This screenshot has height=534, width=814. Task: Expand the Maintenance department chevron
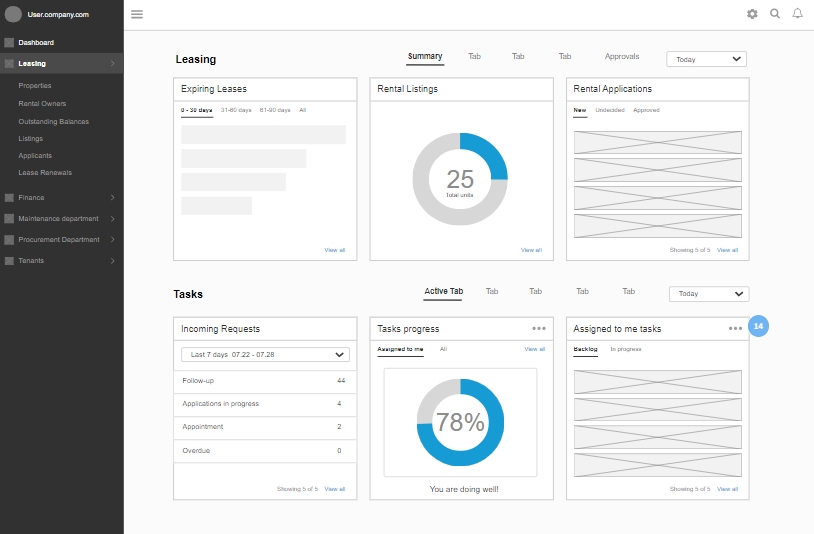coord(113,218)
